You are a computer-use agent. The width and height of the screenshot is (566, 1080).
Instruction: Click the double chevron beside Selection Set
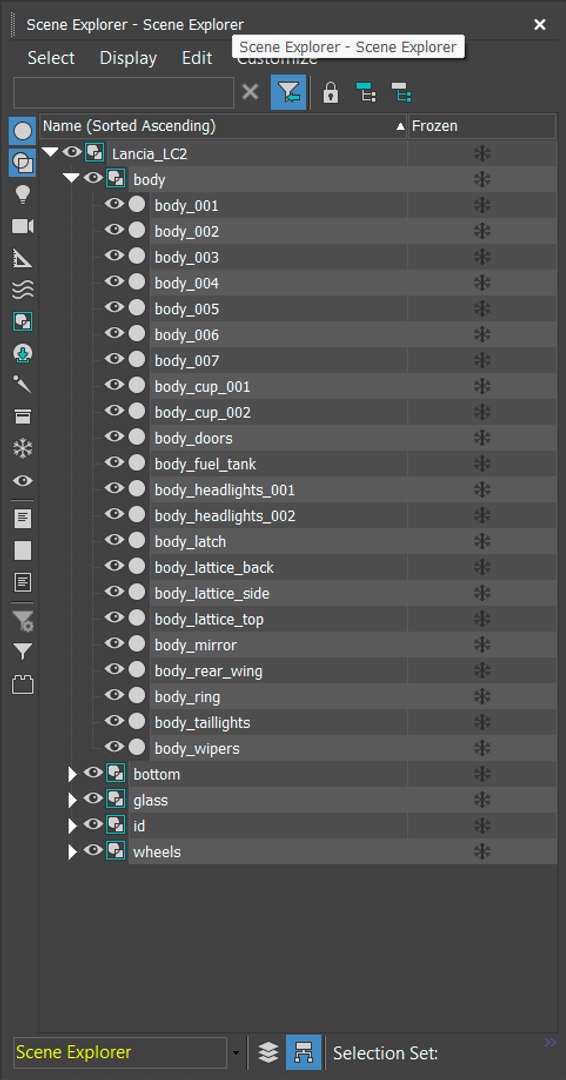coord(550,1042)
